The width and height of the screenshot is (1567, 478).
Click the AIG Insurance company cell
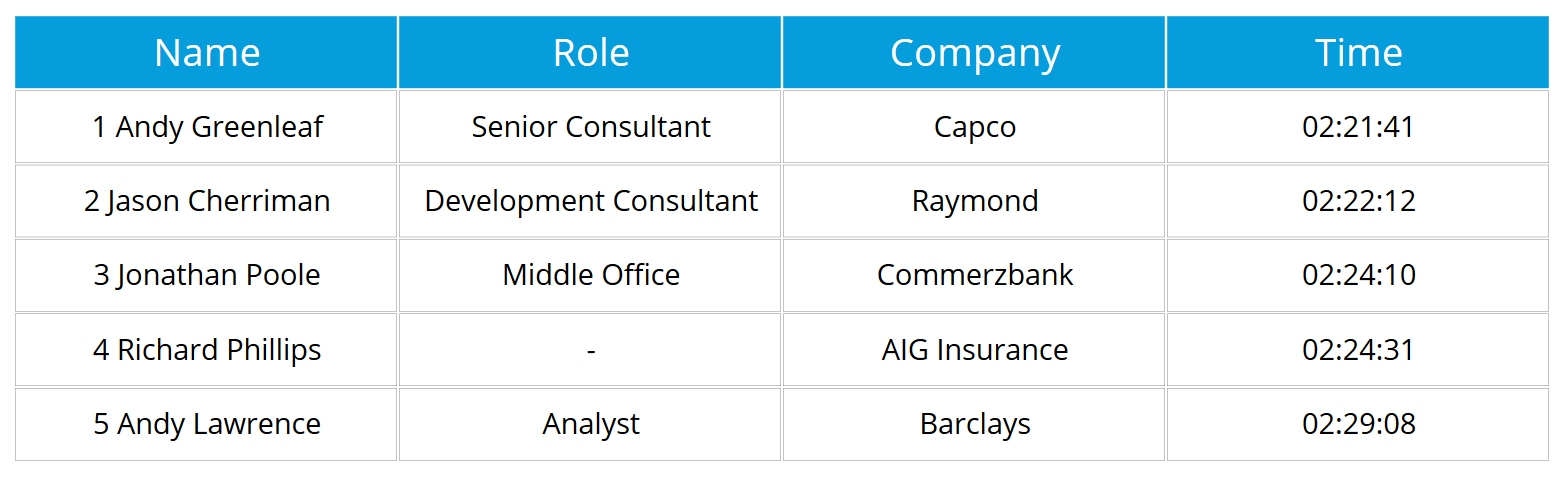coord(975,350)
